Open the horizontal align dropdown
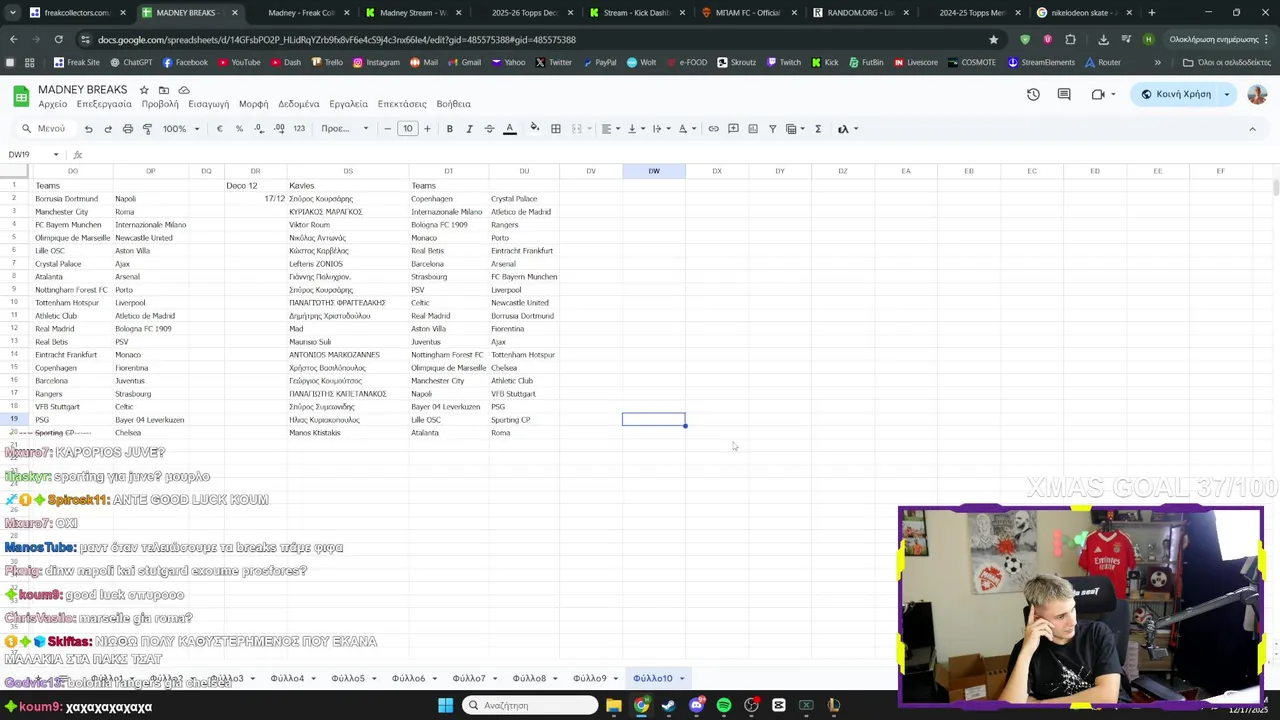The width and height of the screenshot is (1280, 720). tap(609, 129)
